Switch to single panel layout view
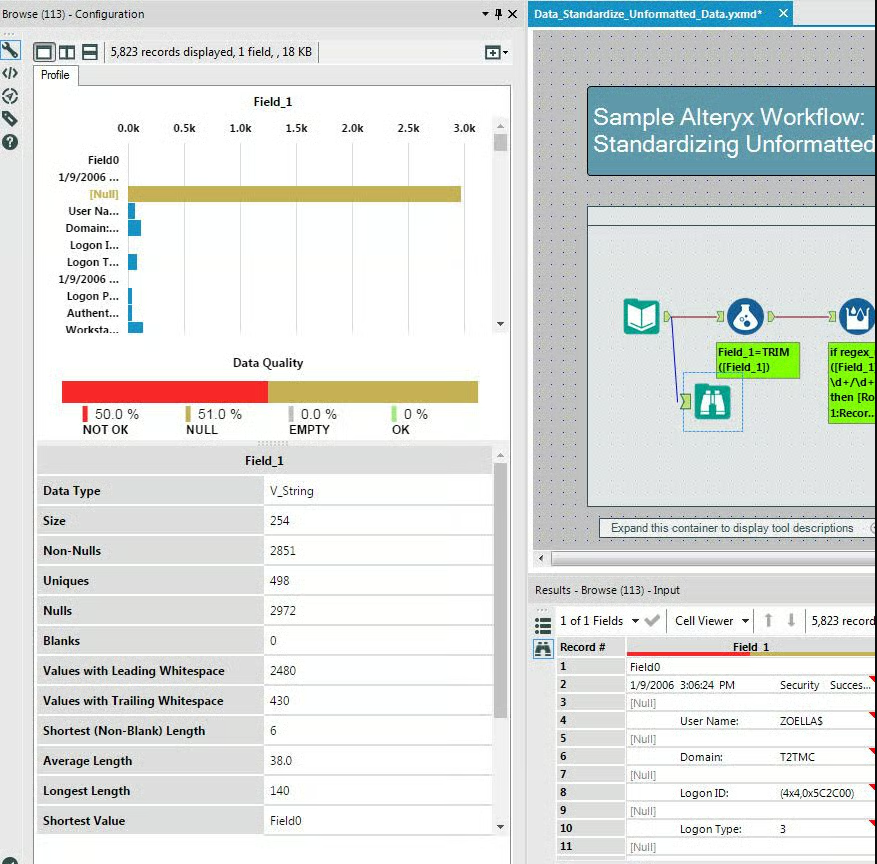The height and width of the screenshot is (864, 877). (x=44, y=53)
